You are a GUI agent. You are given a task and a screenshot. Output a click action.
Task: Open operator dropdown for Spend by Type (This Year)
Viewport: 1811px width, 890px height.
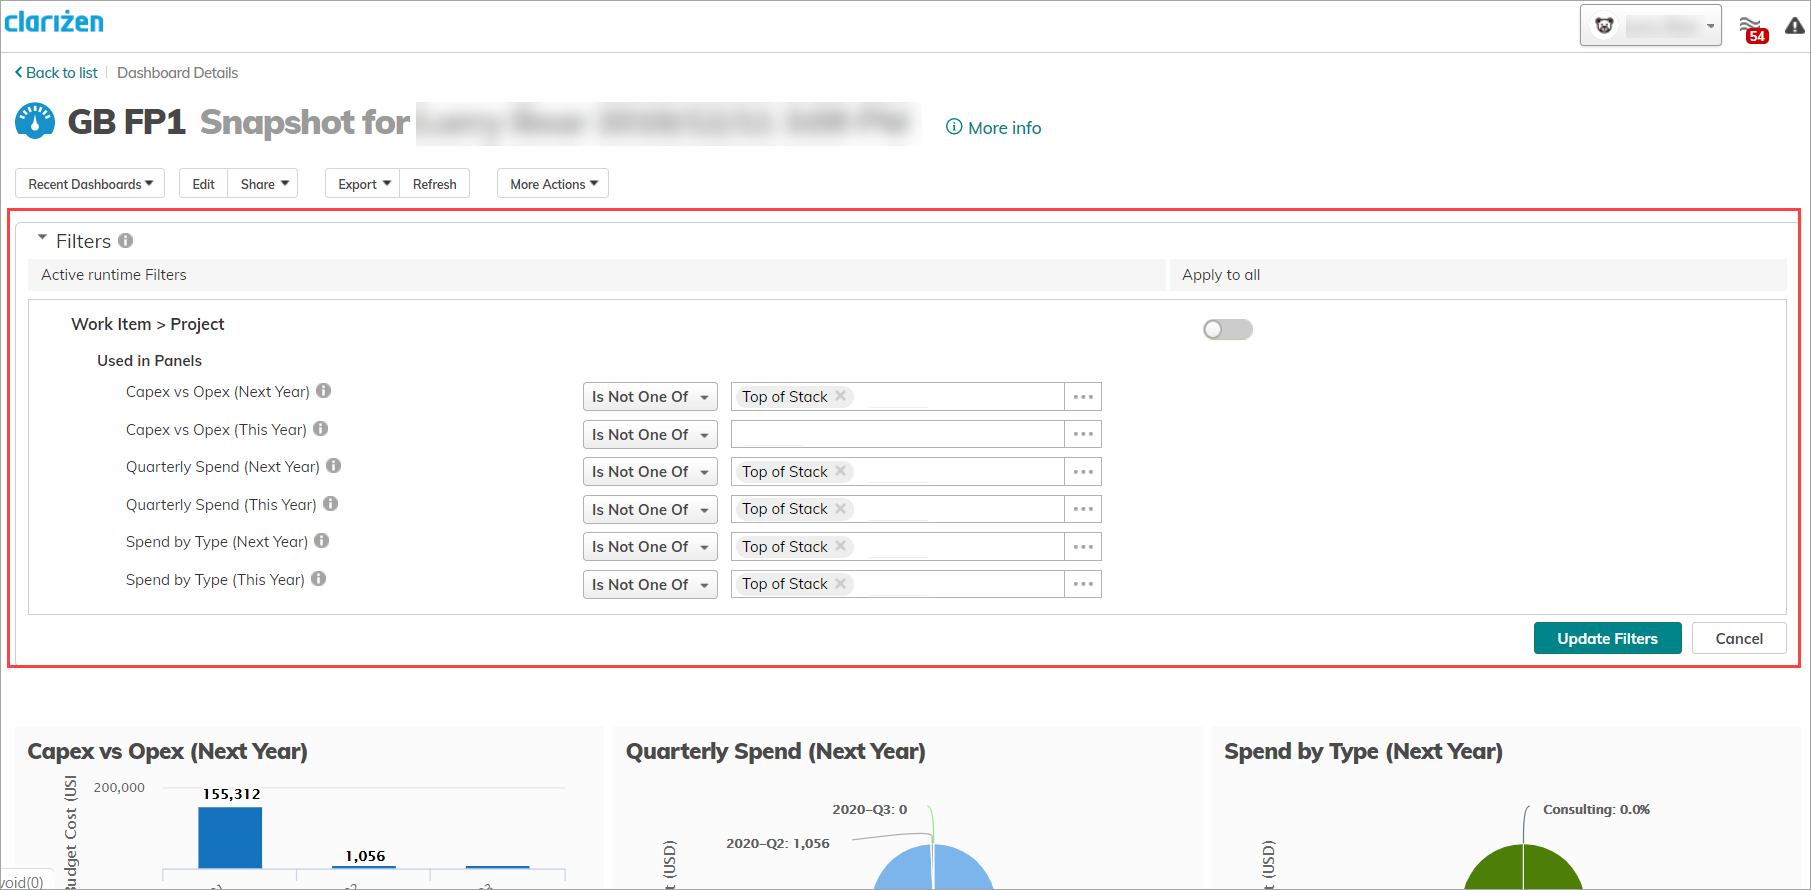pos(650,584)
